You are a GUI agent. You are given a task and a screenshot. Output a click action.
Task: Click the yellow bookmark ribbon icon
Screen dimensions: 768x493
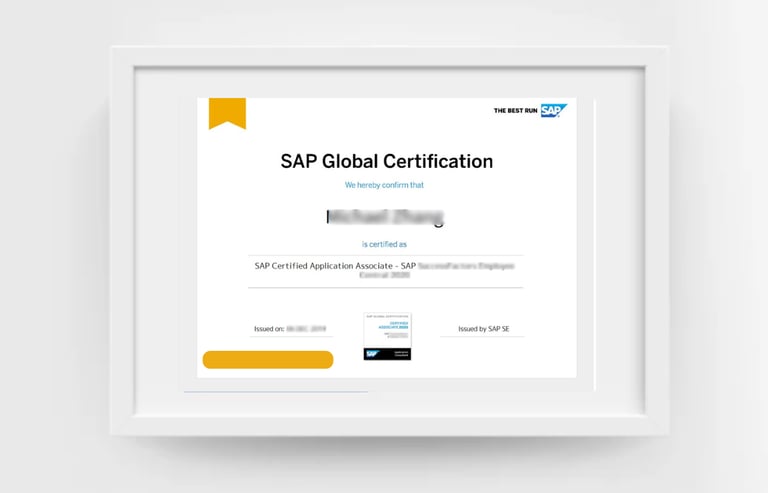[x=227, y=114]
